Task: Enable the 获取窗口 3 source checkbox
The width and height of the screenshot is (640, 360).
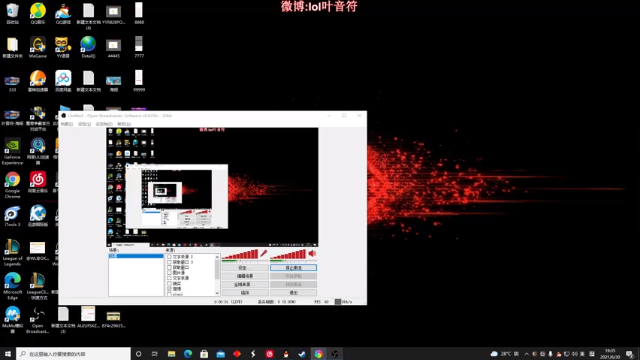Action: click(x=169, y=262)
